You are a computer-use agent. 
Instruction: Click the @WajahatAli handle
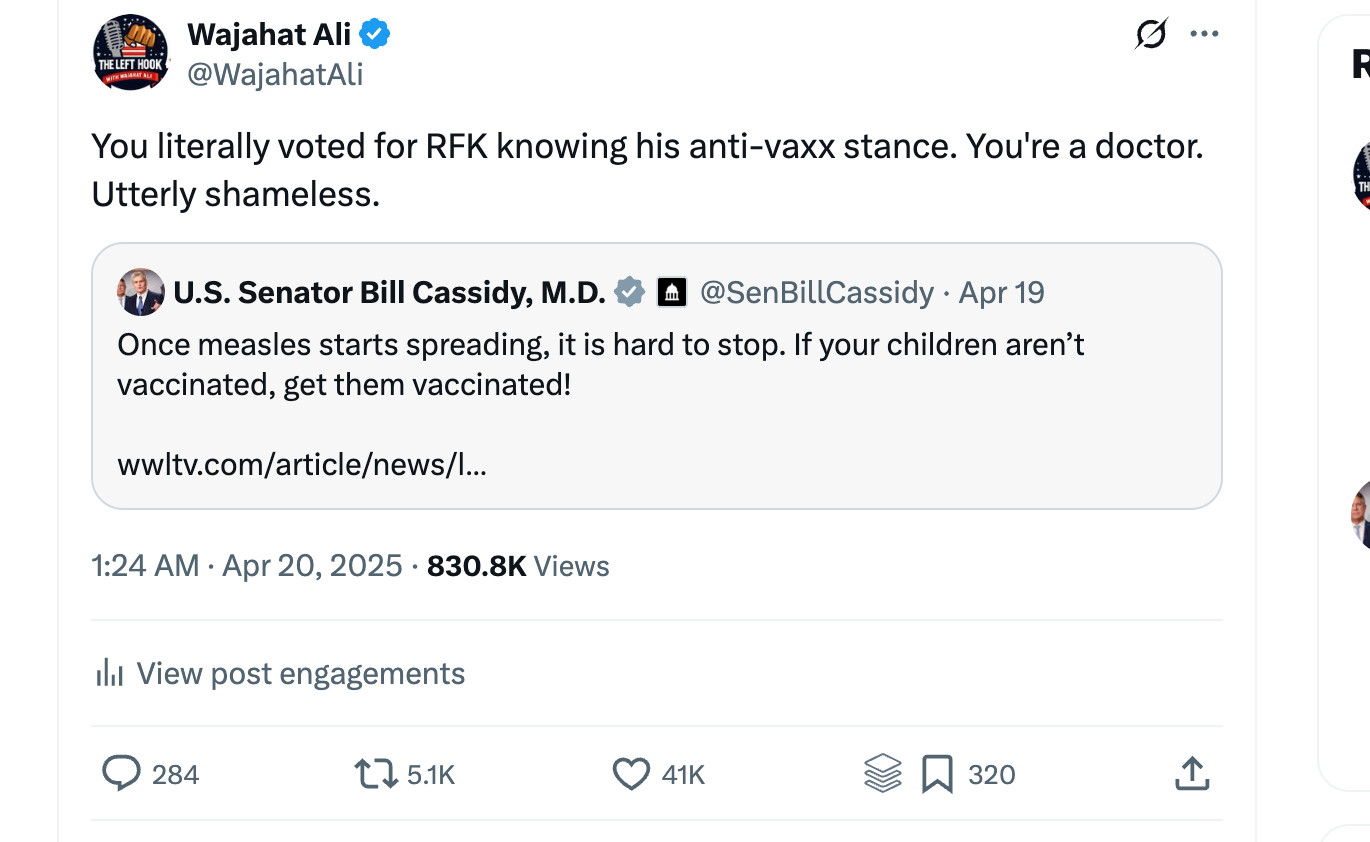274,74
